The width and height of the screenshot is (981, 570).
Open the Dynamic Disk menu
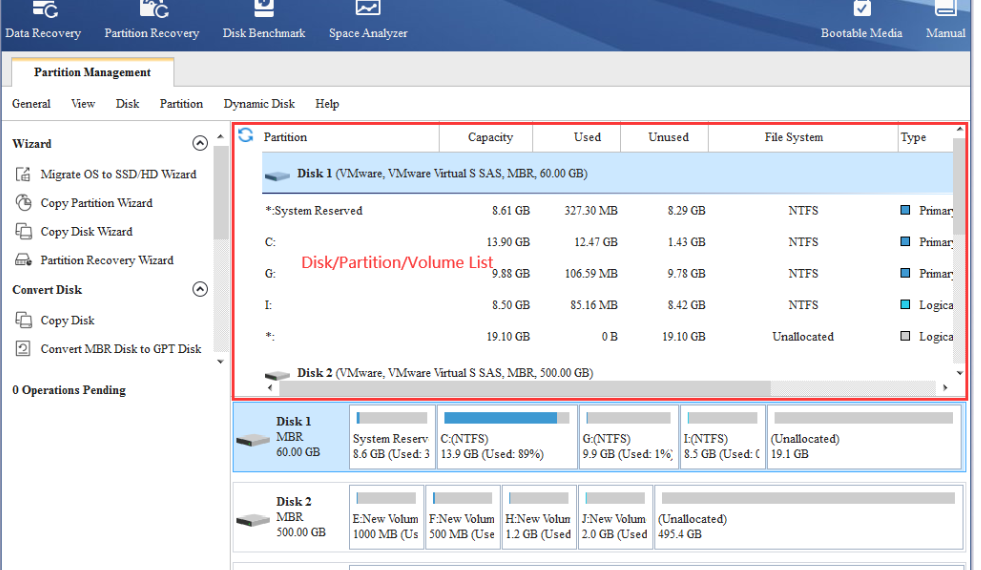coord(259,104)
